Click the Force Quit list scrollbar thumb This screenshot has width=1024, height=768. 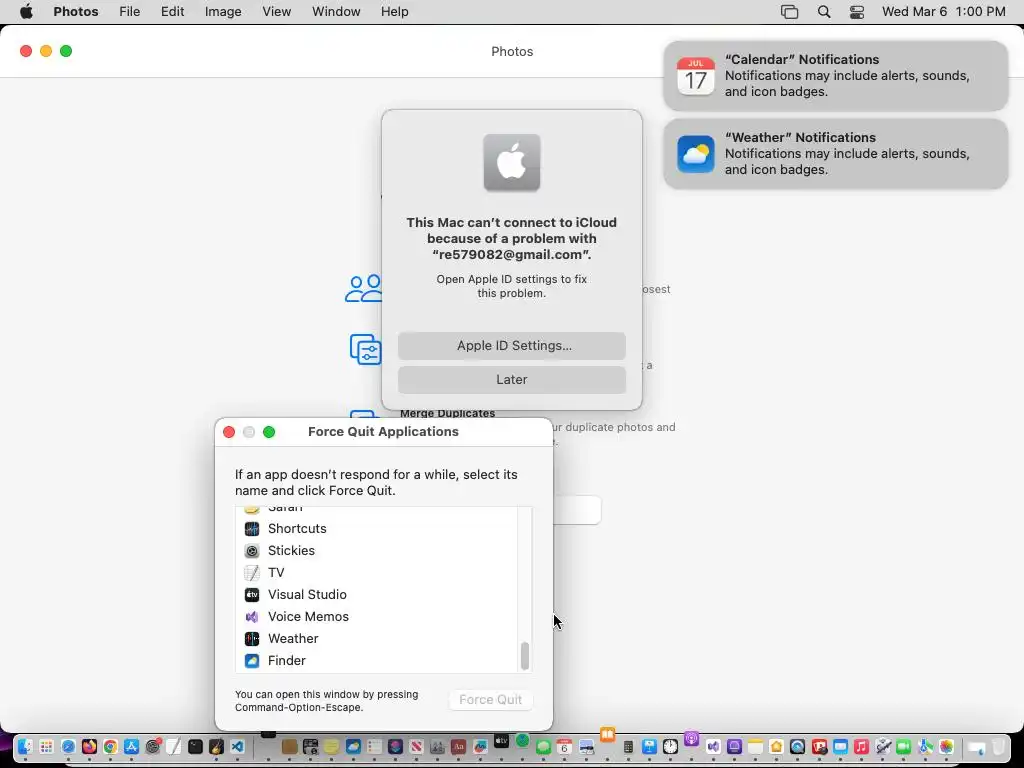point(524,656)
